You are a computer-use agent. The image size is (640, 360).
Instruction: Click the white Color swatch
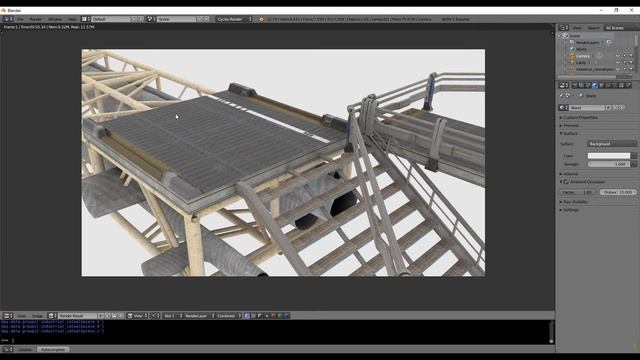(609, 156)
